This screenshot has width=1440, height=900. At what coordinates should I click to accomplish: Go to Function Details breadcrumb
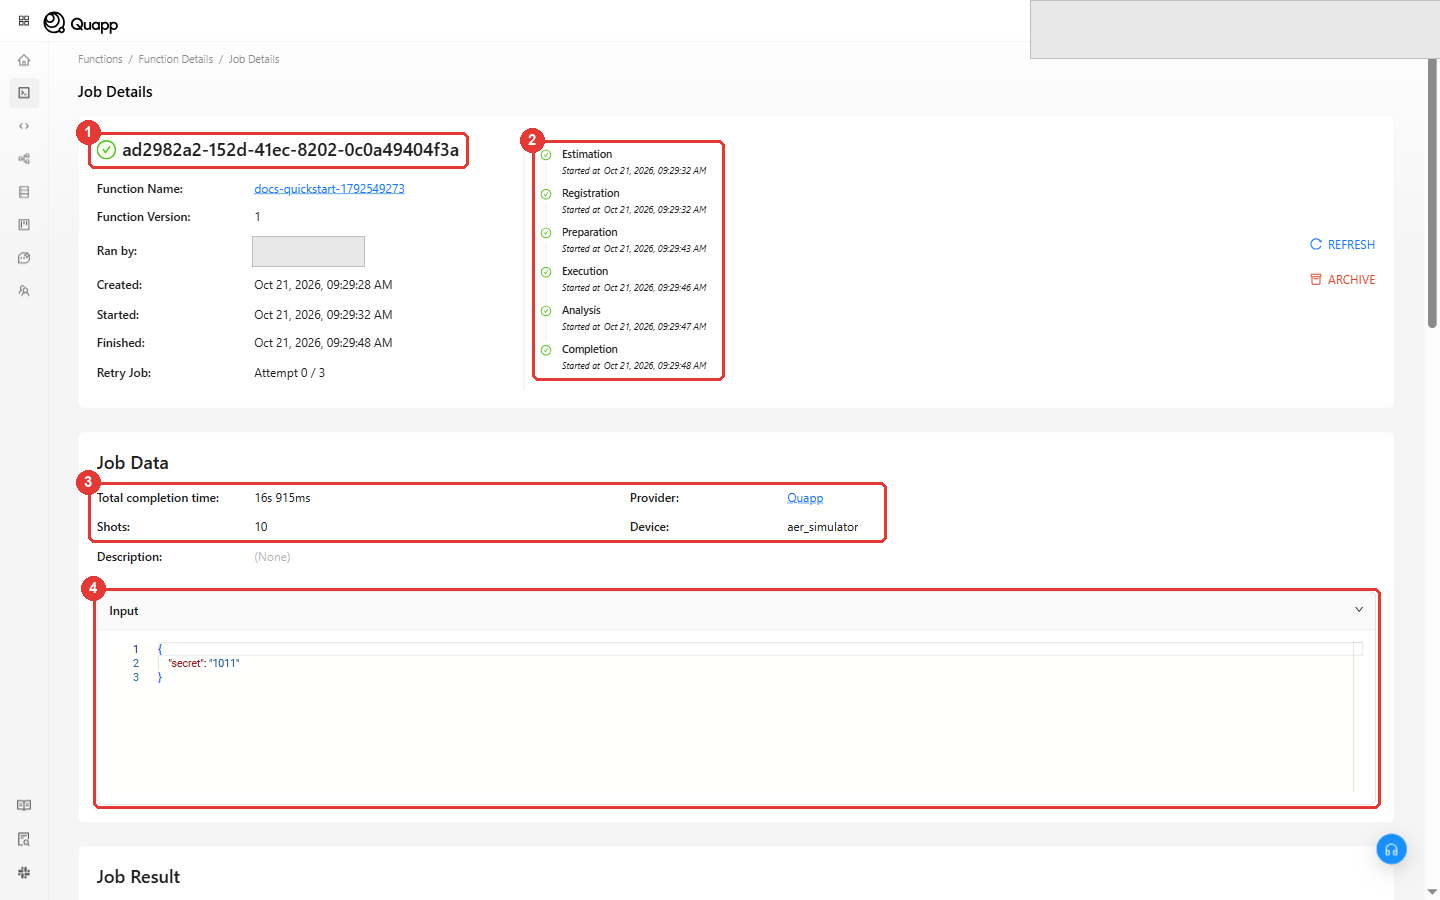176,59
